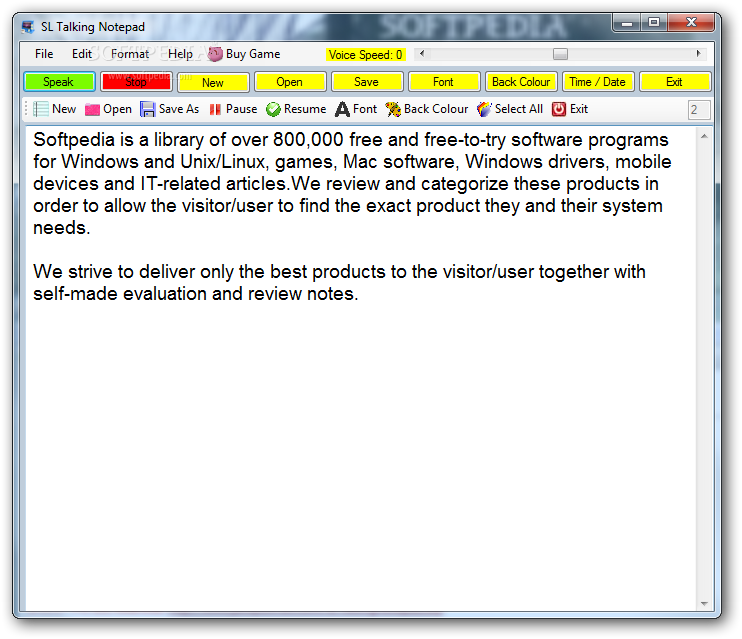Click the SL Talking Notepad title icon
This screenshot has height=639, width=742.
[x=28, y=27]
